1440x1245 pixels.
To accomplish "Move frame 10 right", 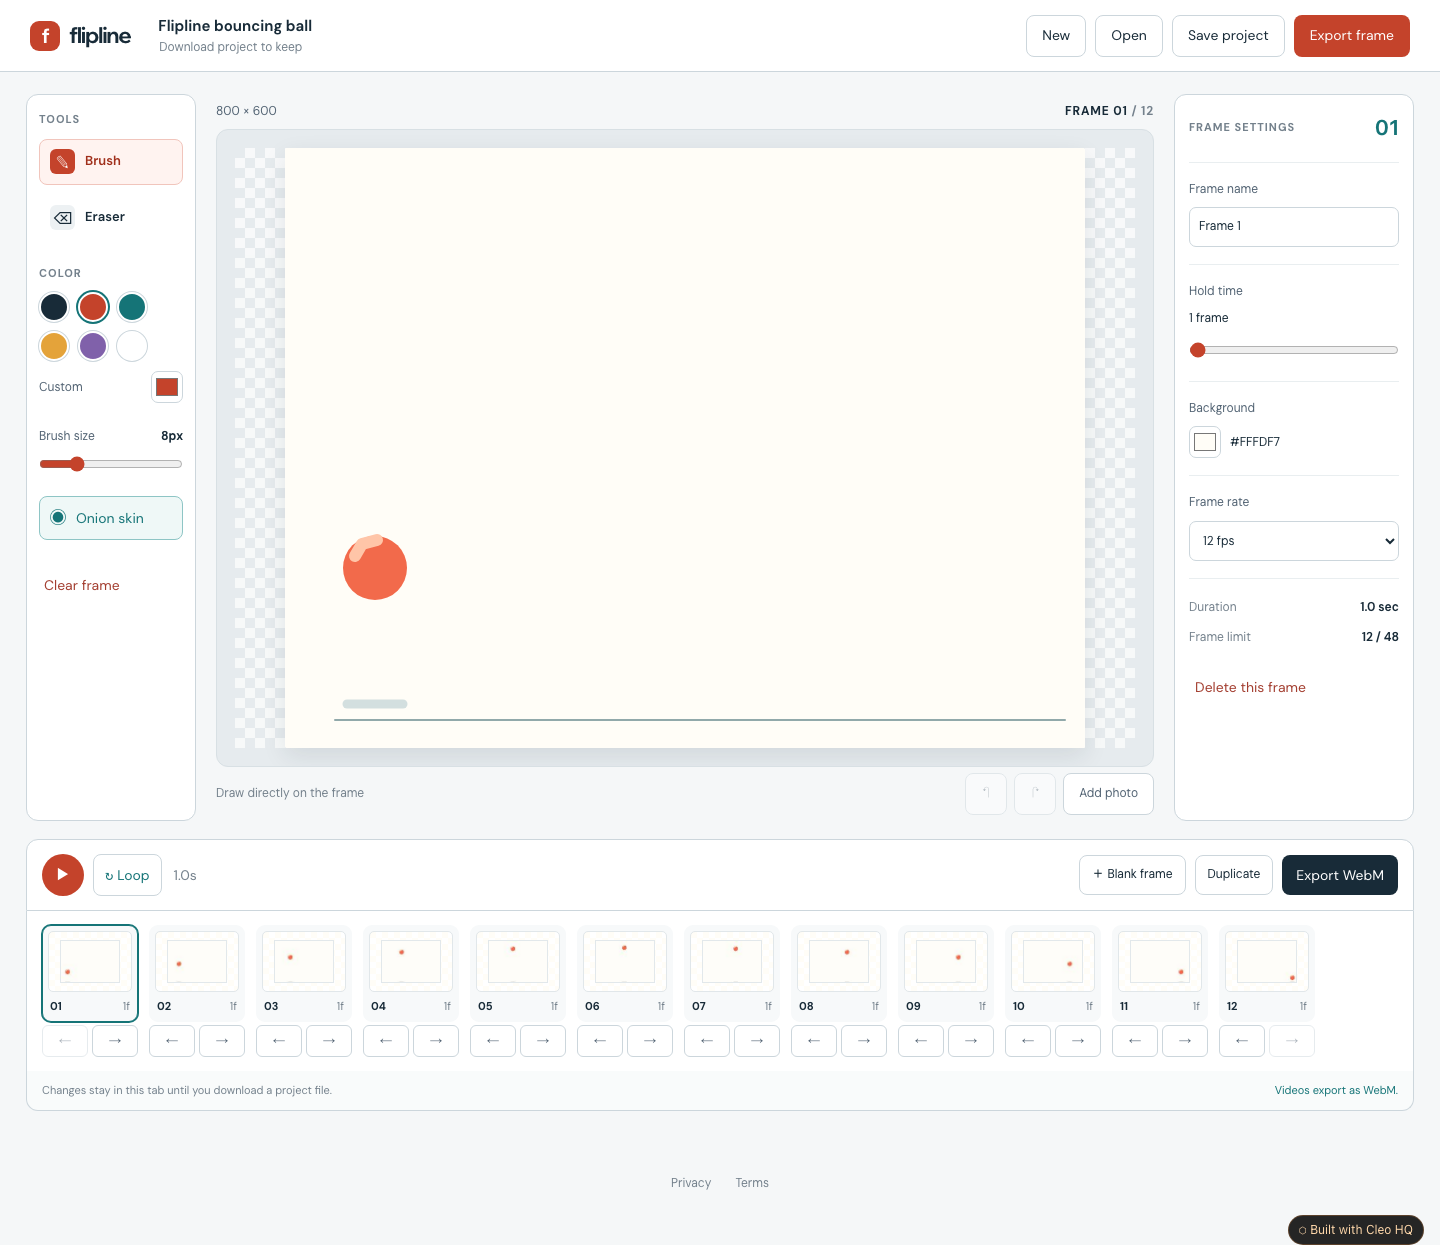I will click(1078, 1041).
